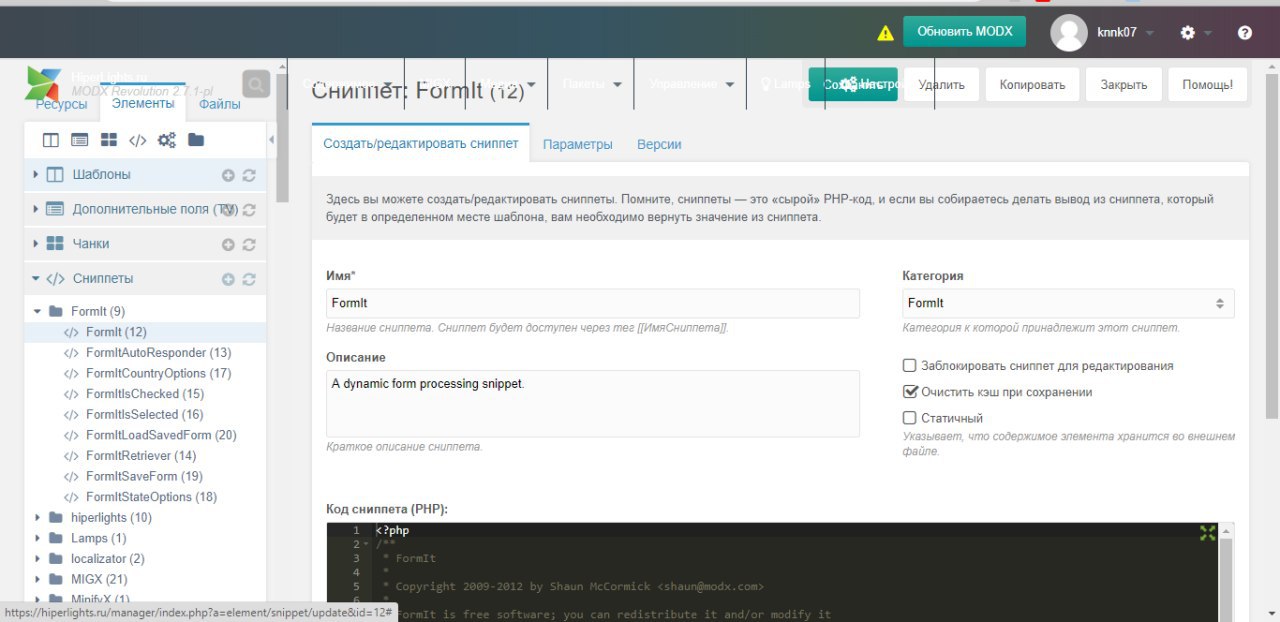Refresh the Сниппеты section
The width and height of the screenshot is (1280, 622).
point(249,279)
